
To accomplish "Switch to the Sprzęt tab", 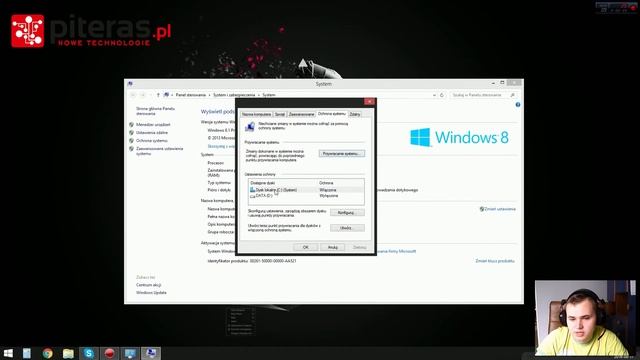I will pos(280,114).
